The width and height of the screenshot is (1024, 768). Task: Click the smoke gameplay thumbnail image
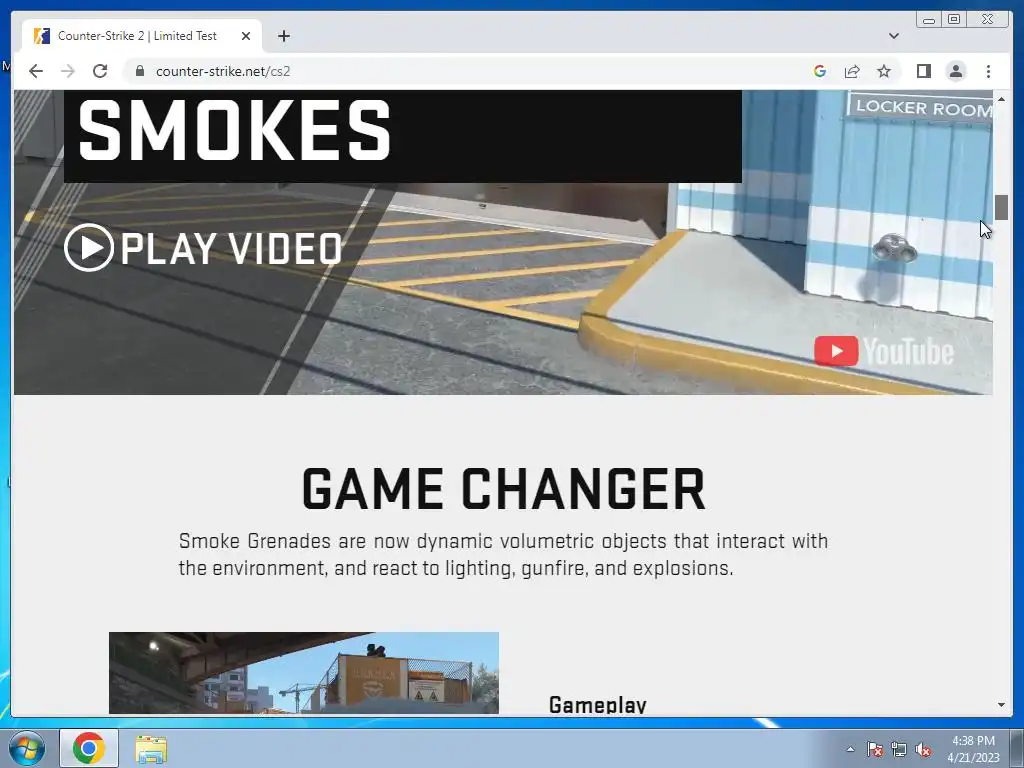pos(304,673)
